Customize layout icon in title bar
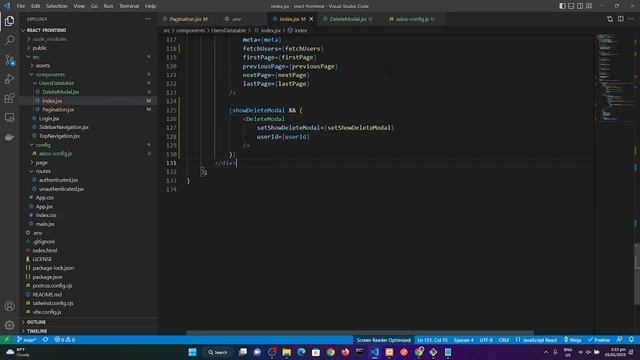 (589, 6)
